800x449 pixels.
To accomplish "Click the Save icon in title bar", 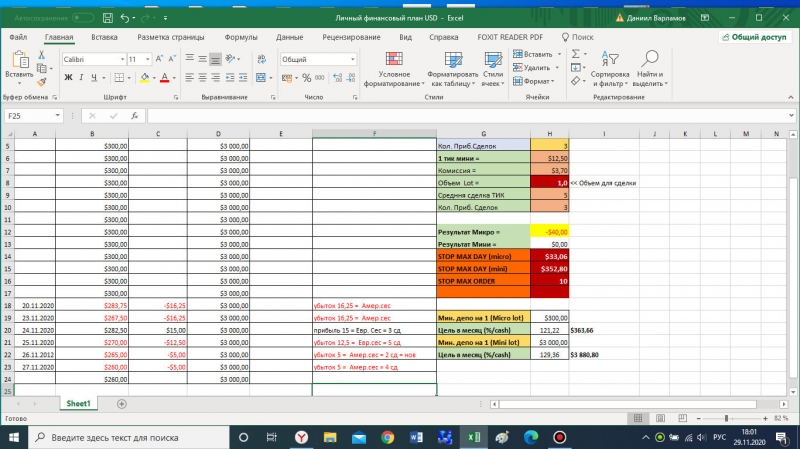I will 106,18.
